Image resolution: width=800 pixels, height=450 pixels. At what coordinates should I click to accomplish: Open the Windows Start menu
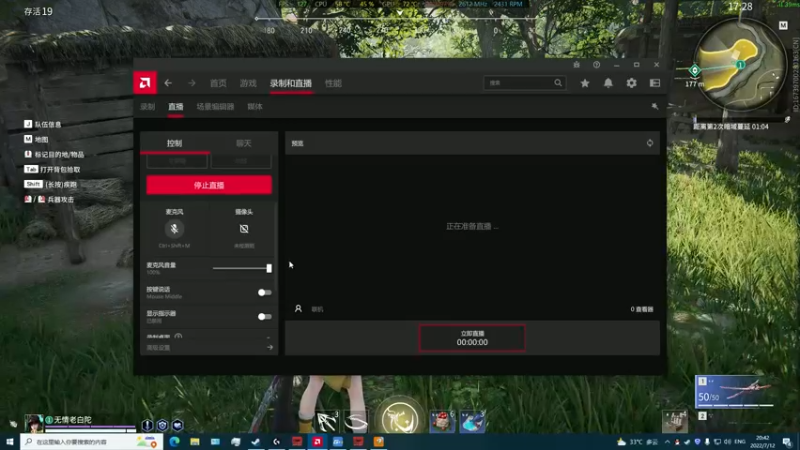(10, 441)
